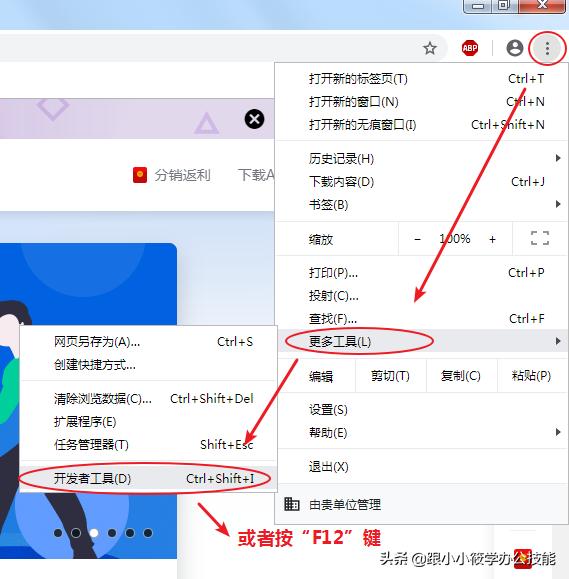Viewport: 569px width, 579px height.
Task: Expand the 历史记录(H) submenu
Action: coord(422,159)
